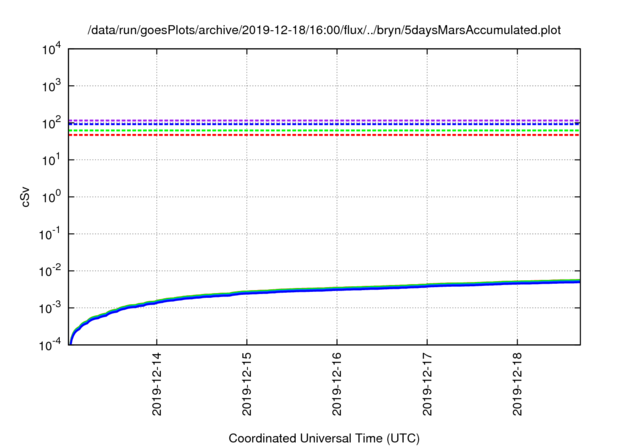The image size is (640, 448).
Task: Click the purple dashed threshold line
Action: click(324, 120)
